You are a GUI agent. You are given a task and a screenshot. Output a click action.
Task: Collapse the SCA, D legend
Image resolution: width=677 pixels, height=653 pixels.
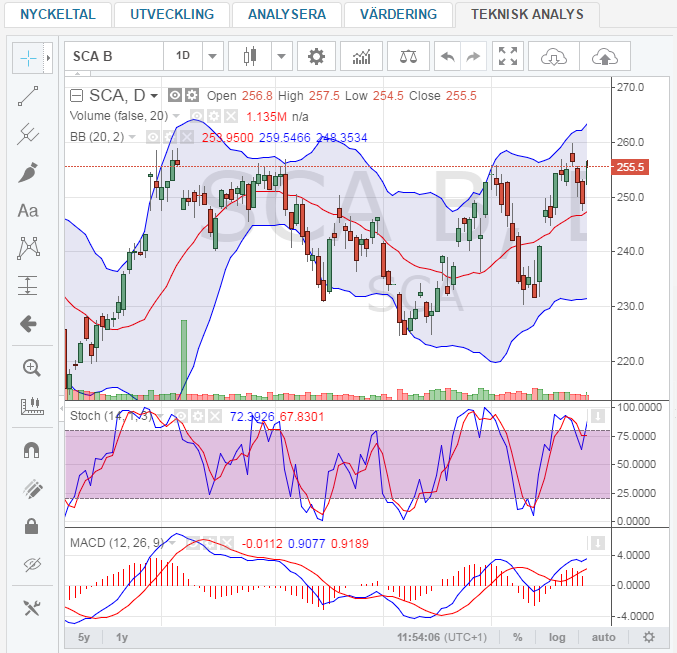(76, 95)
